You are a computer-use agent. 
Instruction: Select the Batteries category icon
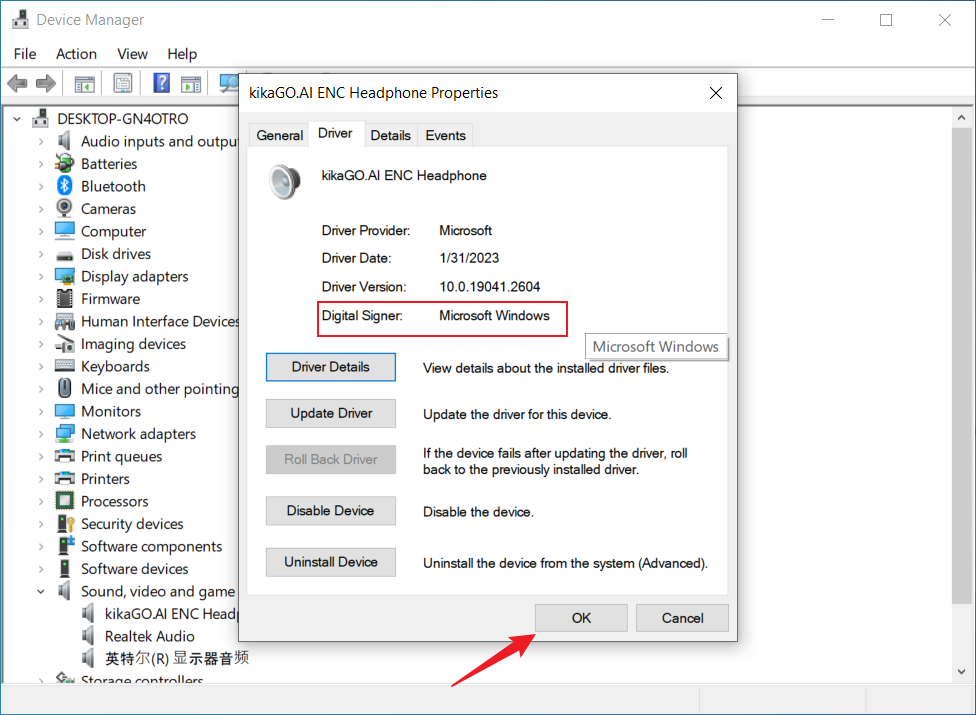click(64, 164)
